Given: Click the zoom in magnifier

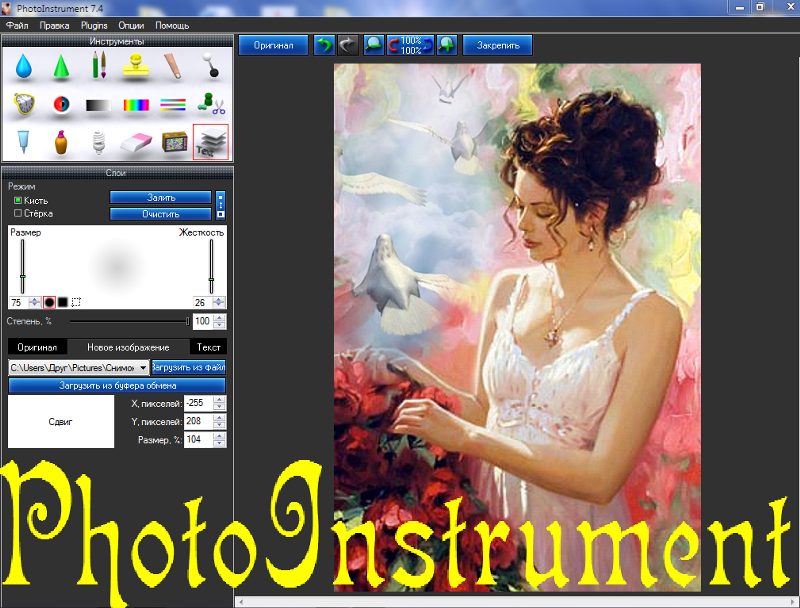Looking at the screenshot, I should click(447, 45).
